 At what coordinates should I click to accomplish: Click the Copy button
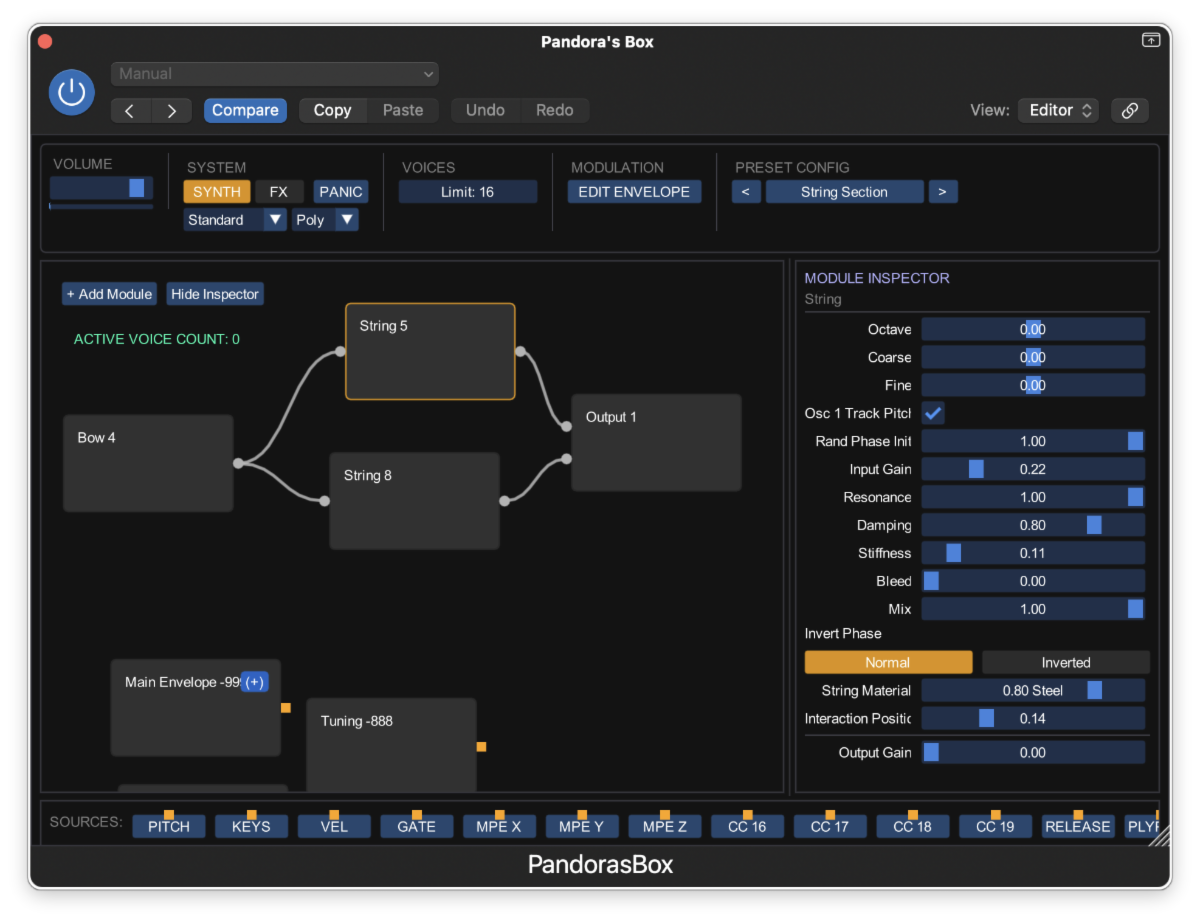point(332,110)
